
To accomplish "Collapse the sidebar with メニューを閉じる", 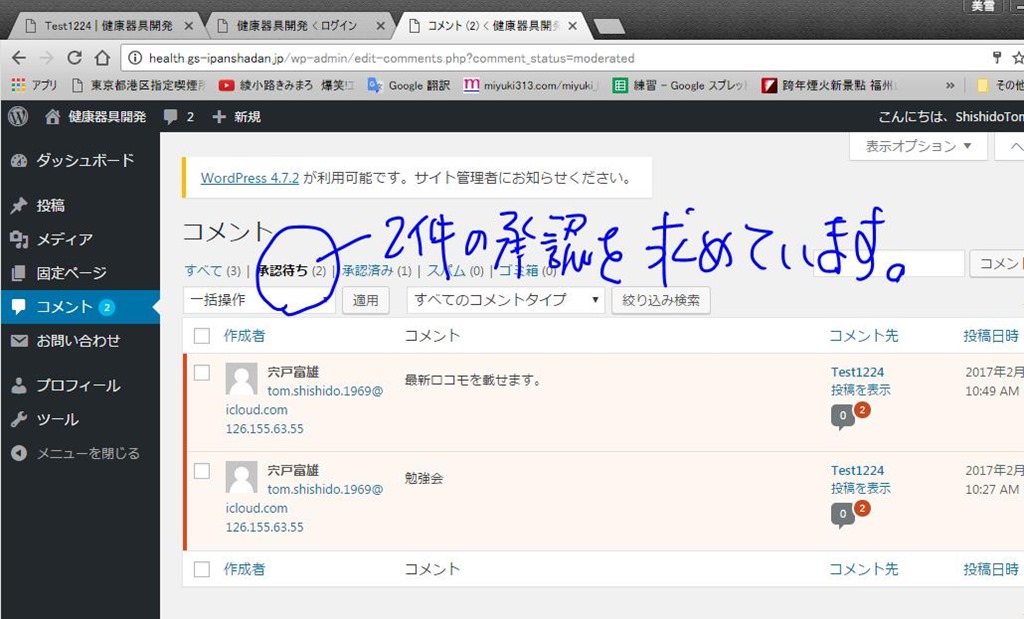I will [87, 453].
